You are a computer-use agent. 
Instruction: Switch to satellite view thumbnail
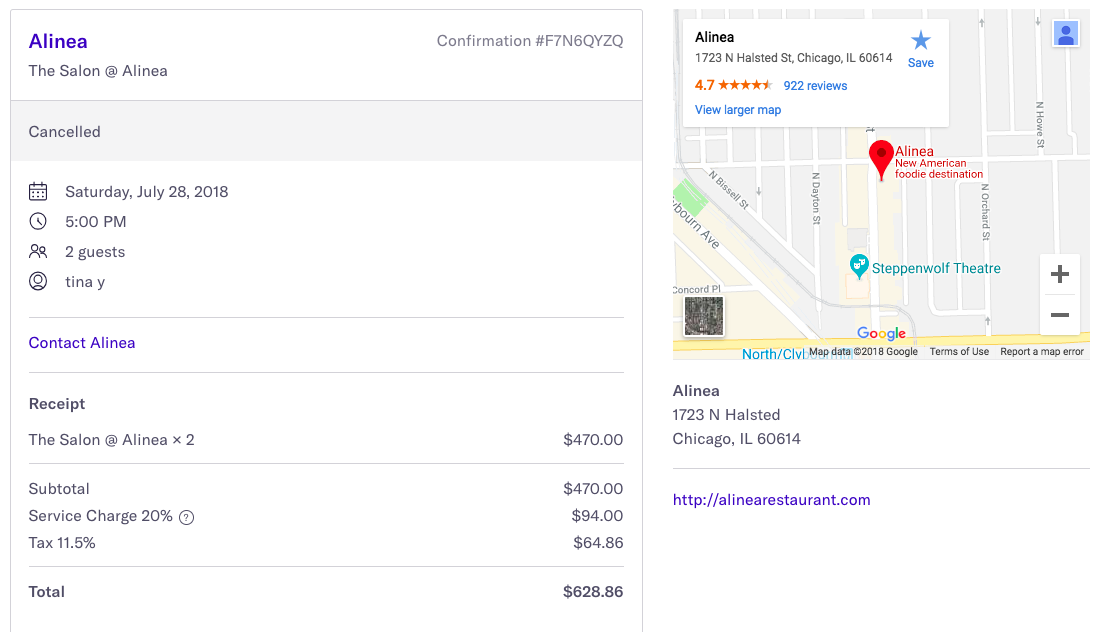[x=704, y=316]
